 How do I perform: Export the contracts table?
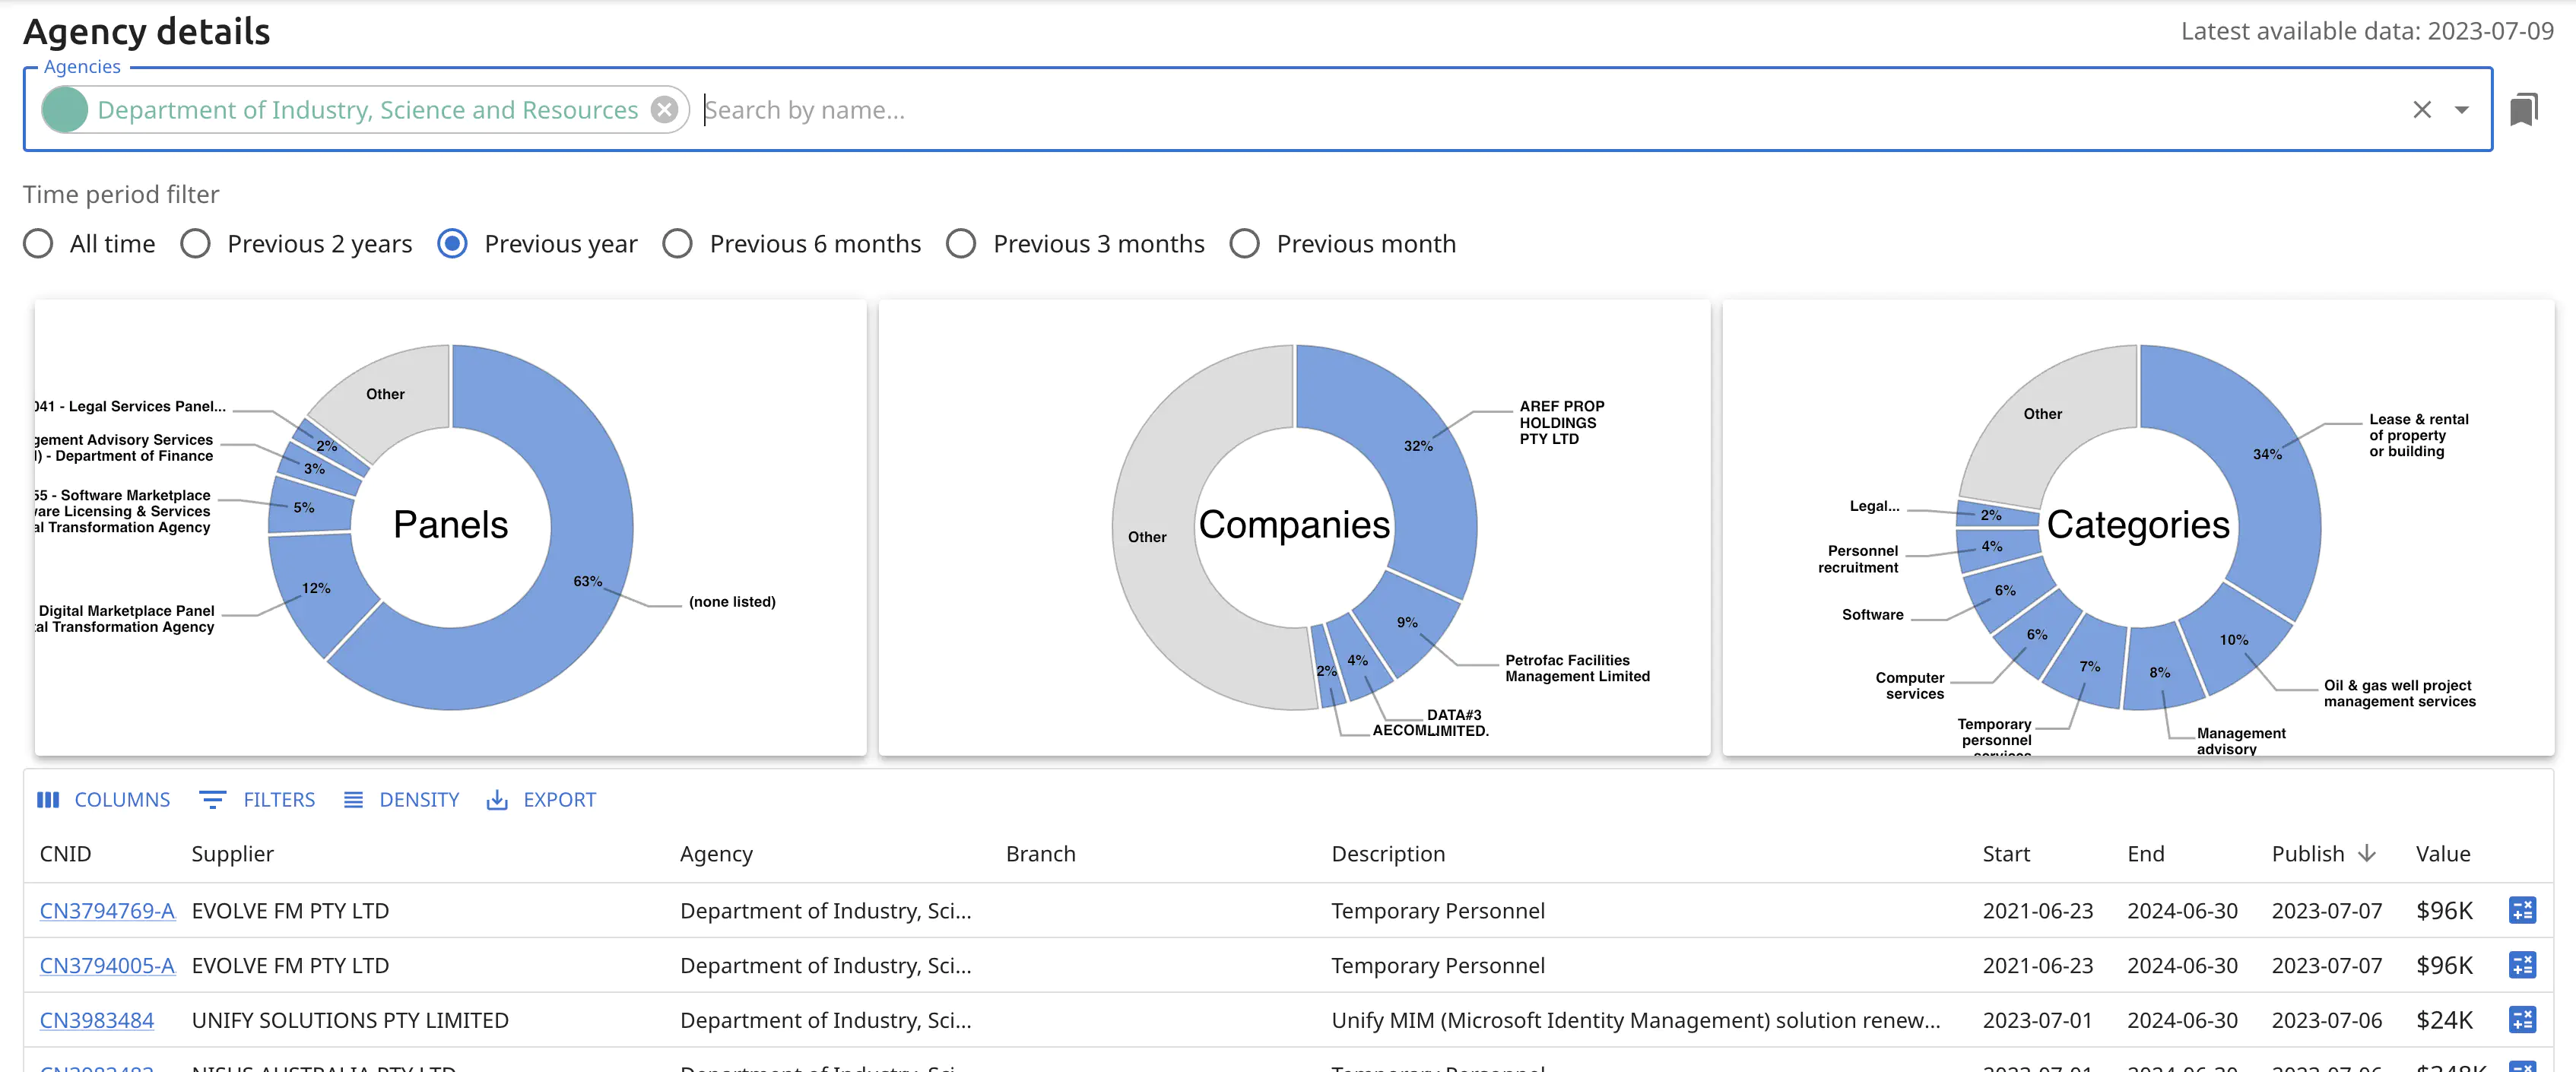pos(541,799)
